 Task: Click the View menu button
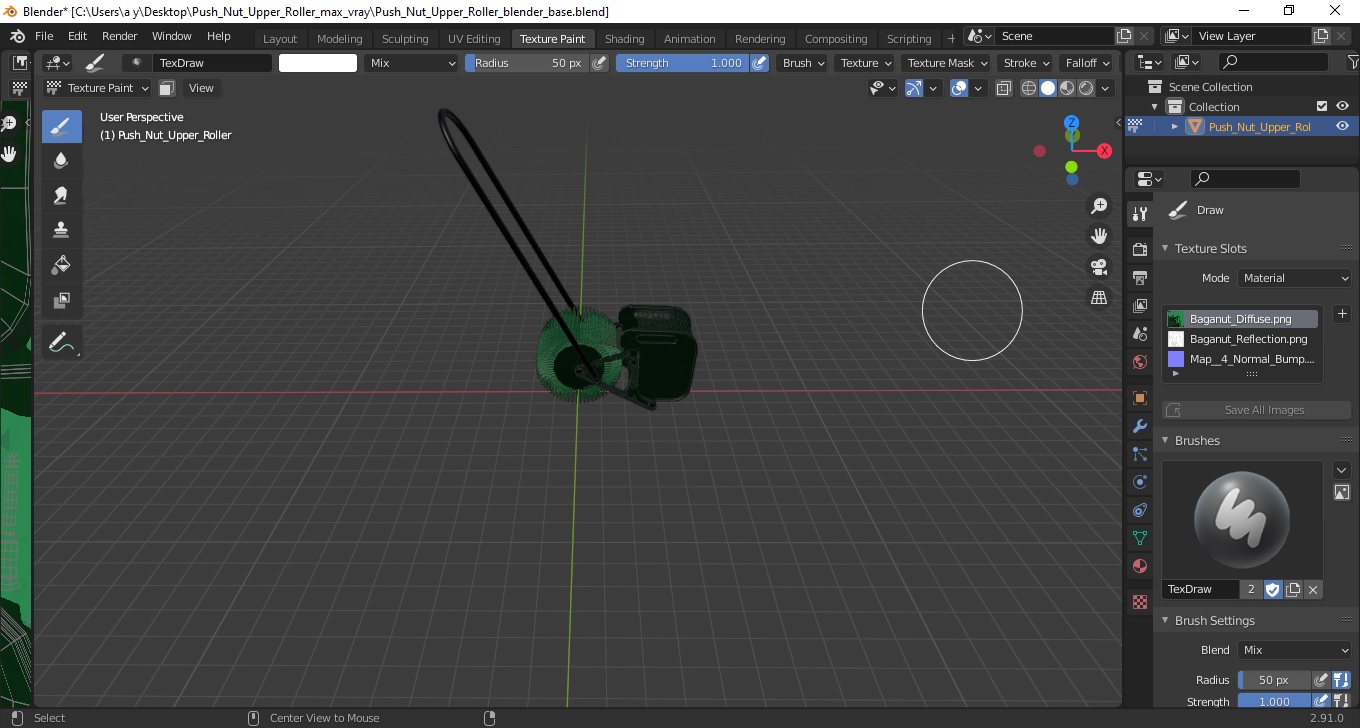(201, 88)
